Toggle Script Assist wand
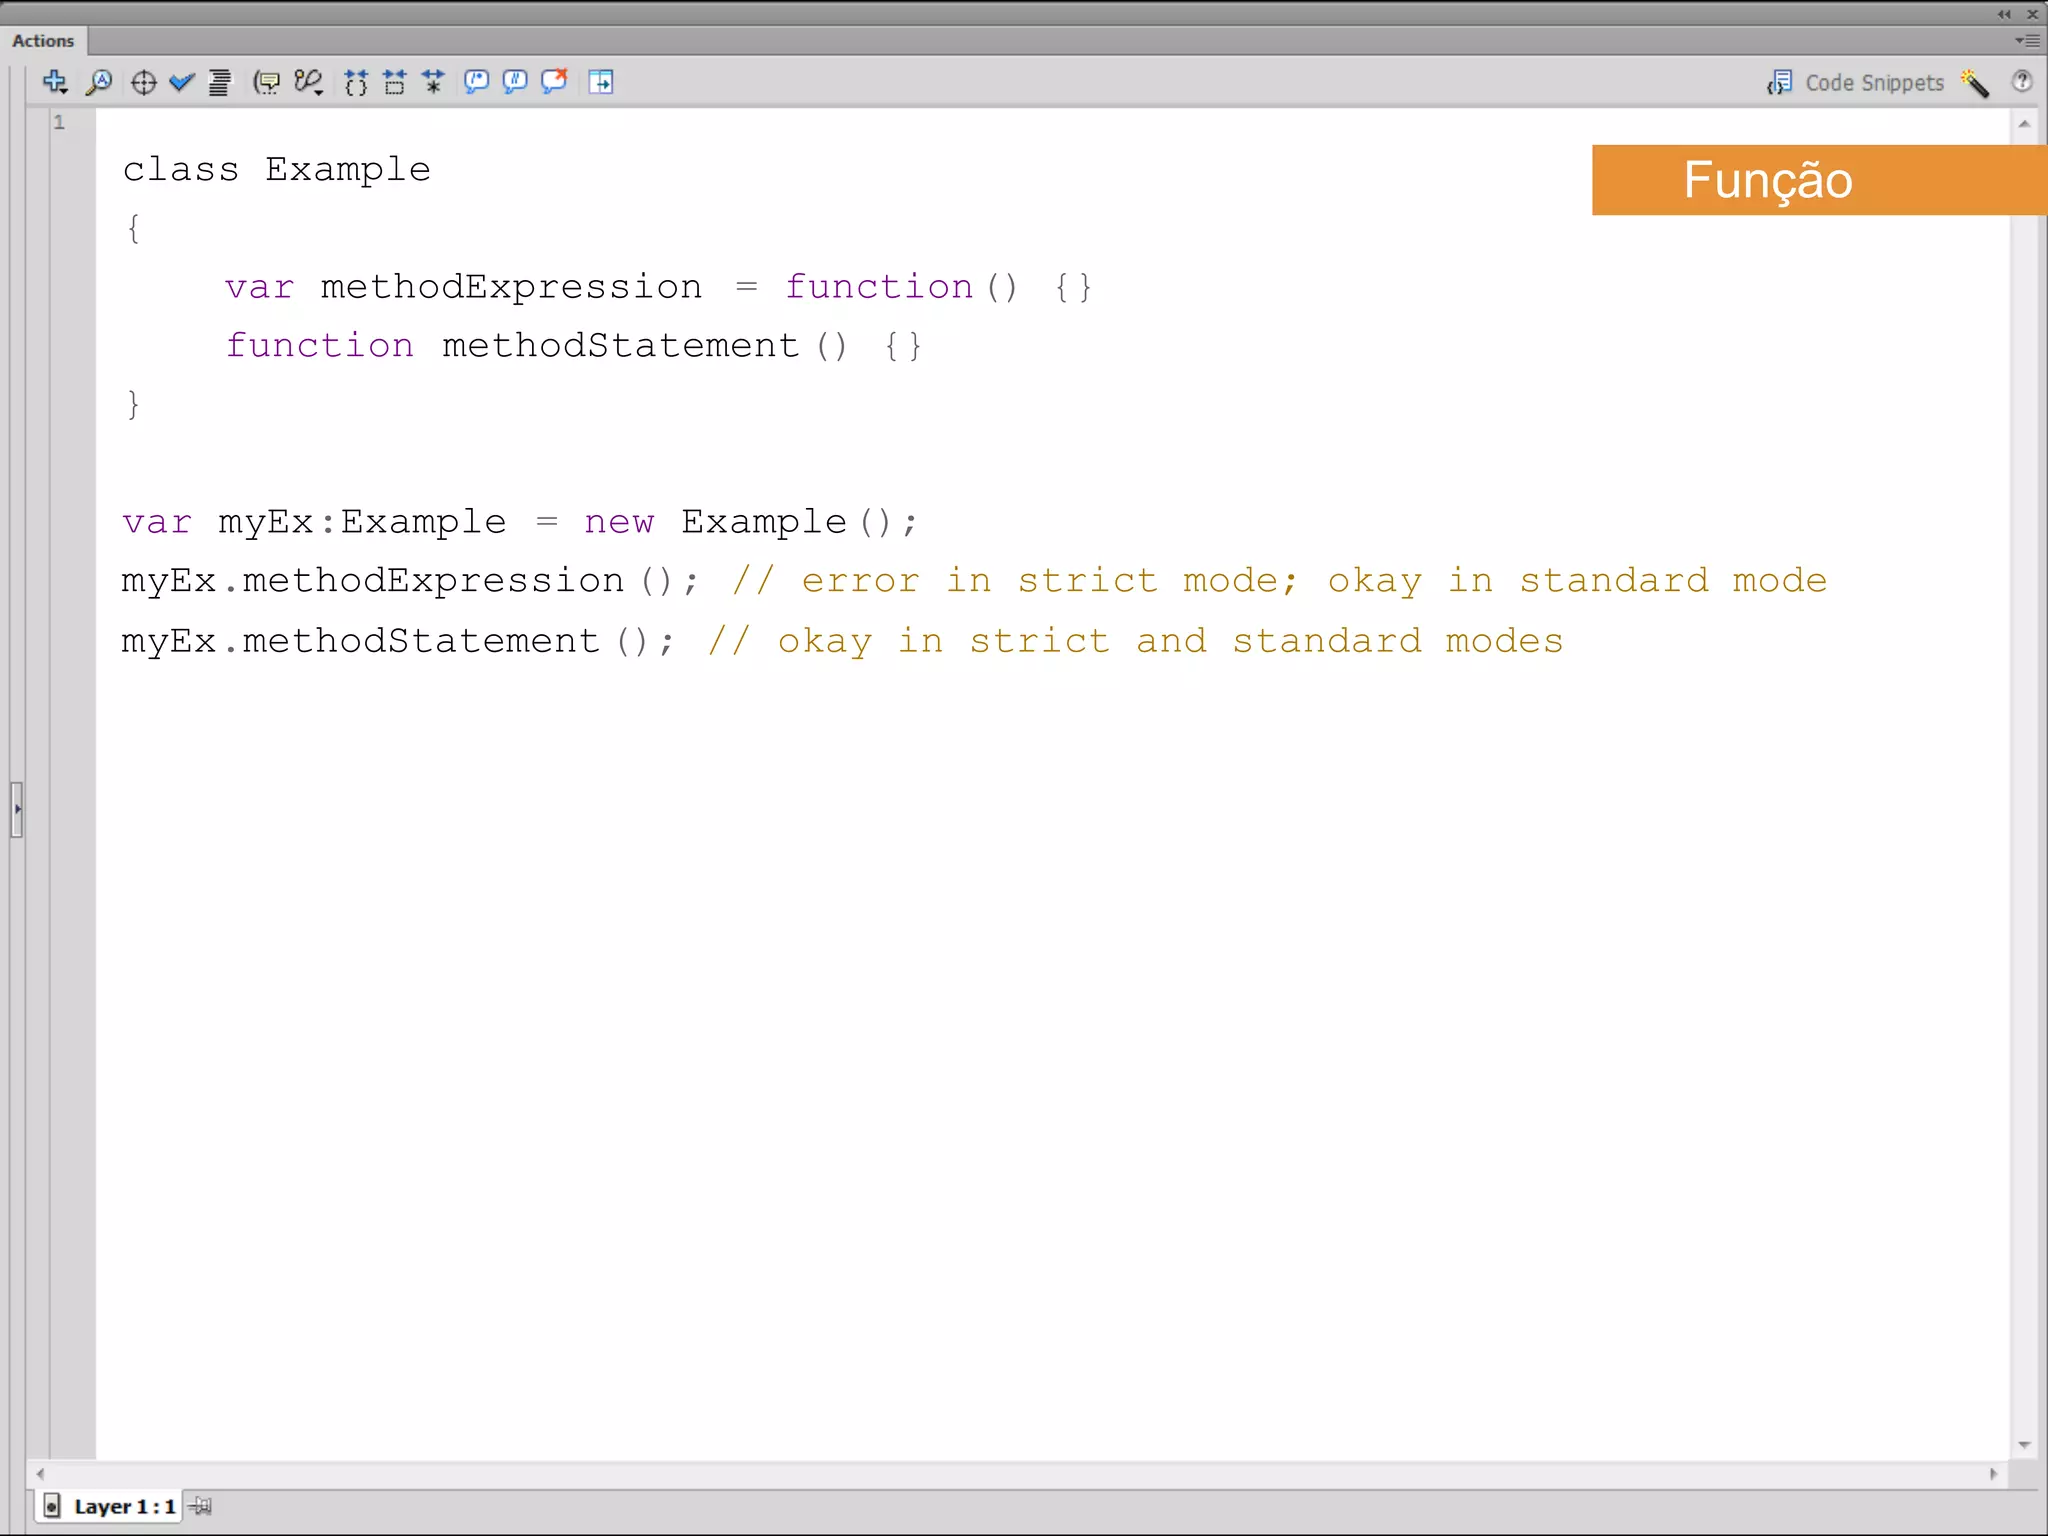Viewport: 2048px width, 1536px height. pyautogui.click(x=1975, y=83)
